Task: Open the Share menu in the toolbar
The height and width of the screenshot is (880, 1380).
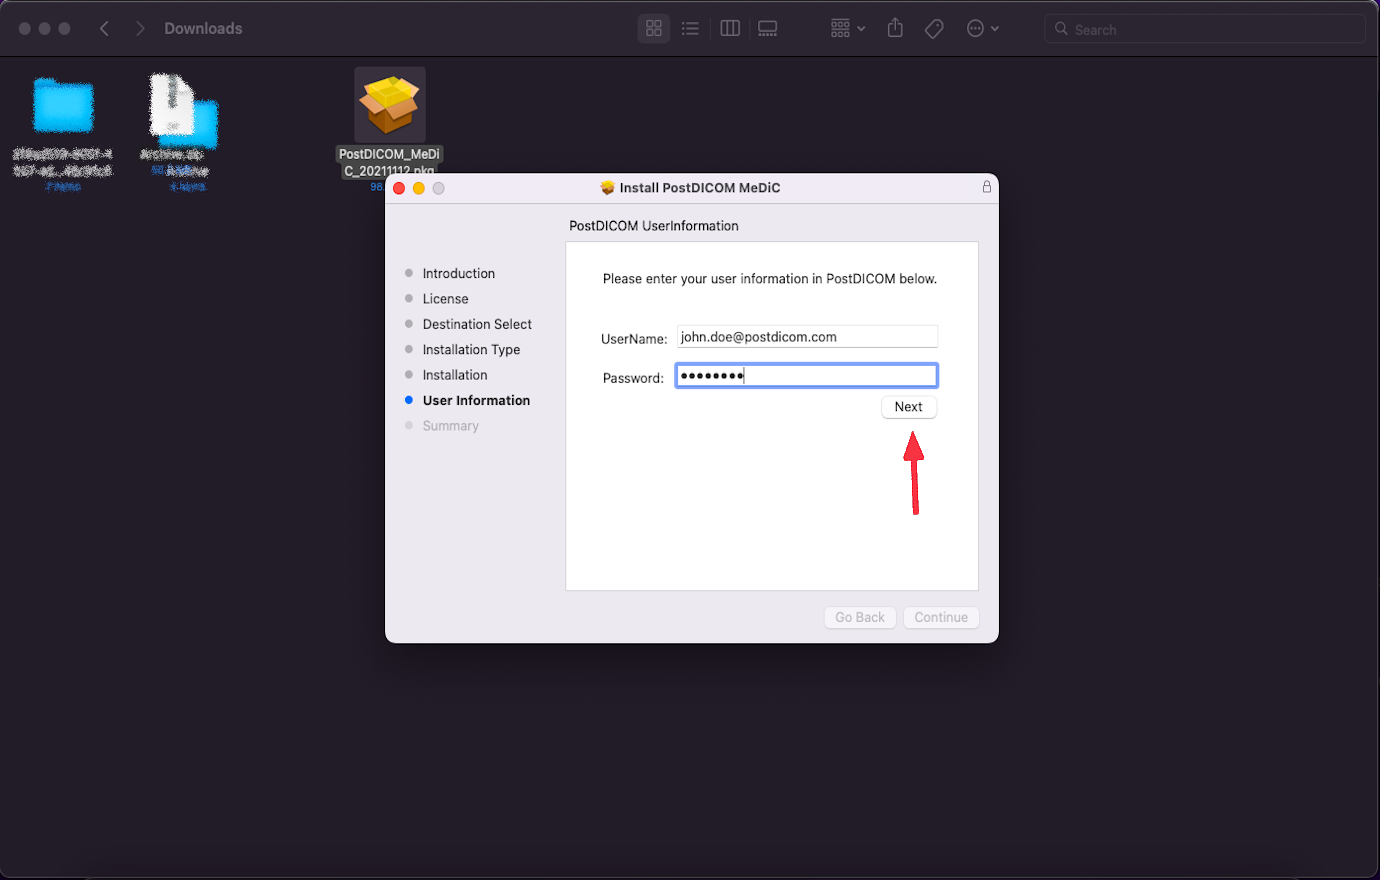Action: point(894,28)
